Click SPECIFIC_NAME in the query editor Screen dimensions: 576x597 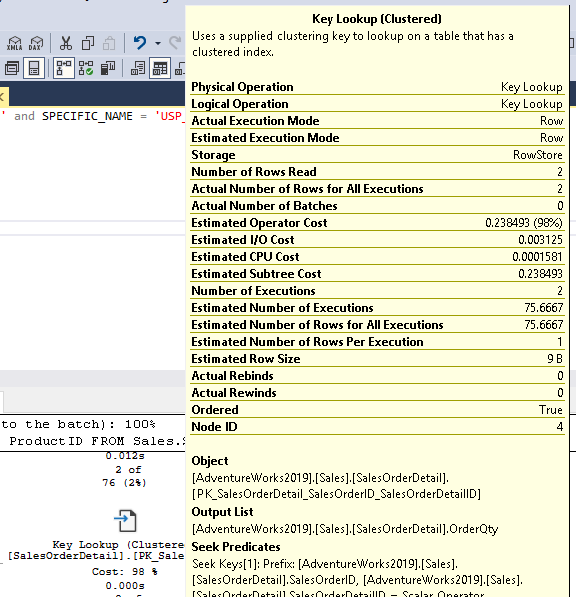87,116
